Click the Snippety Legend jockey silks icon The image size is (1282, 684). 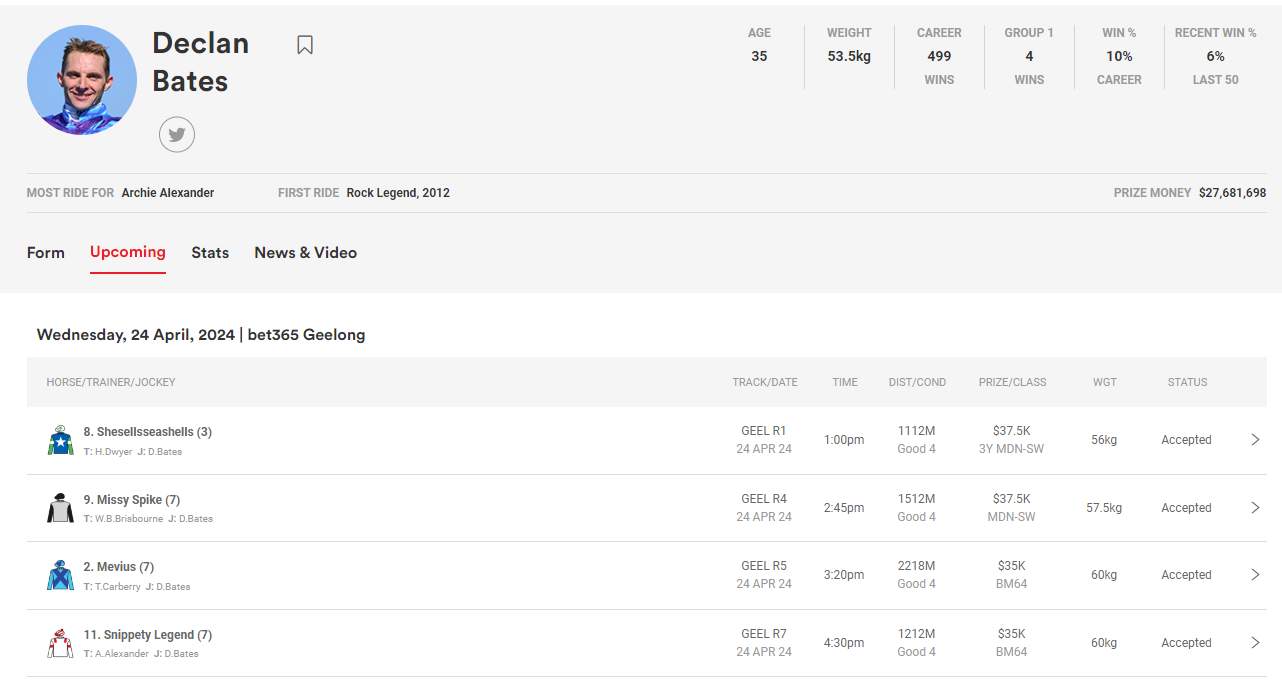(x=60, y=643)
